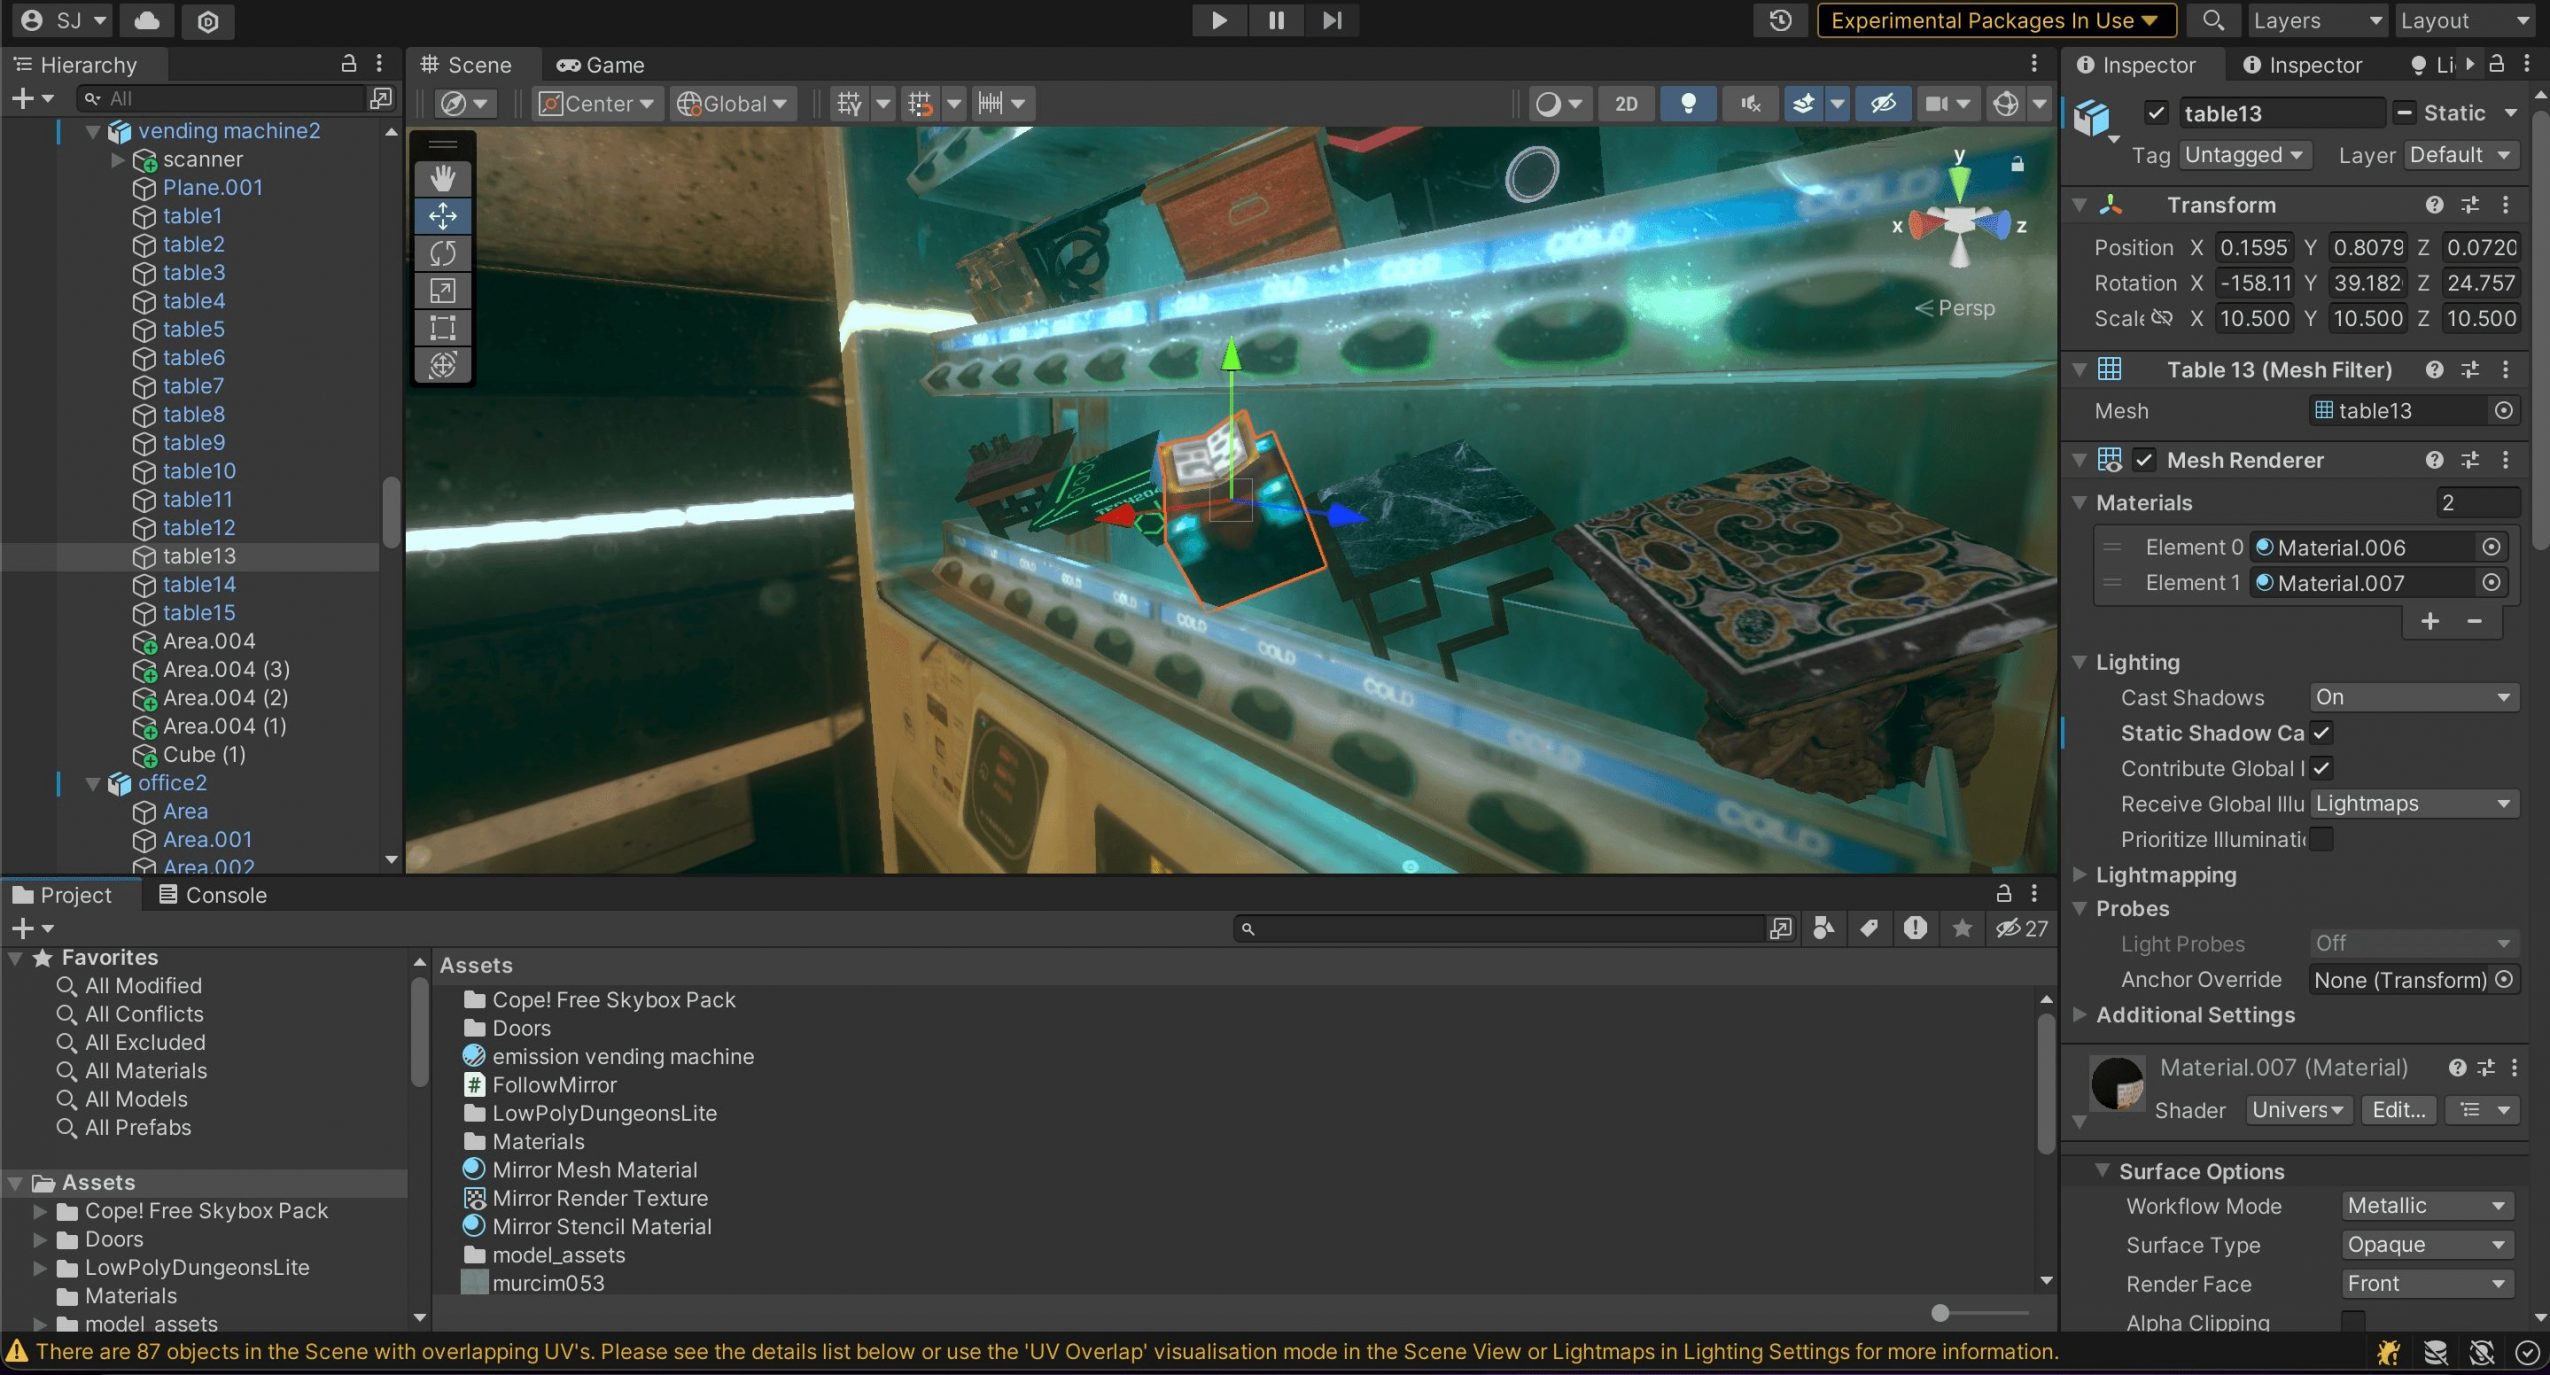Click Experimental Packages In Use button
2550x1375 pixels.
[x=1994, y=21]
